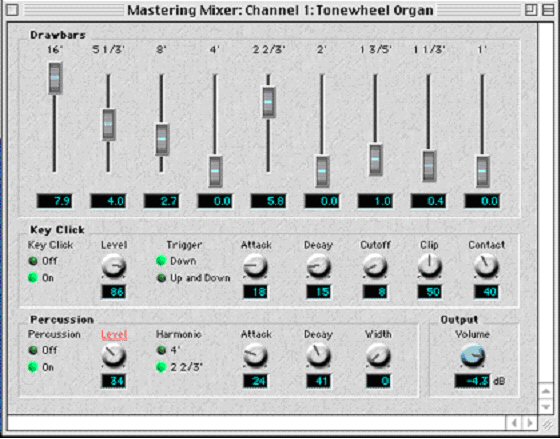Click the Percussion Attack knob
The image size is (560, 439).
(x=255, y=355)
